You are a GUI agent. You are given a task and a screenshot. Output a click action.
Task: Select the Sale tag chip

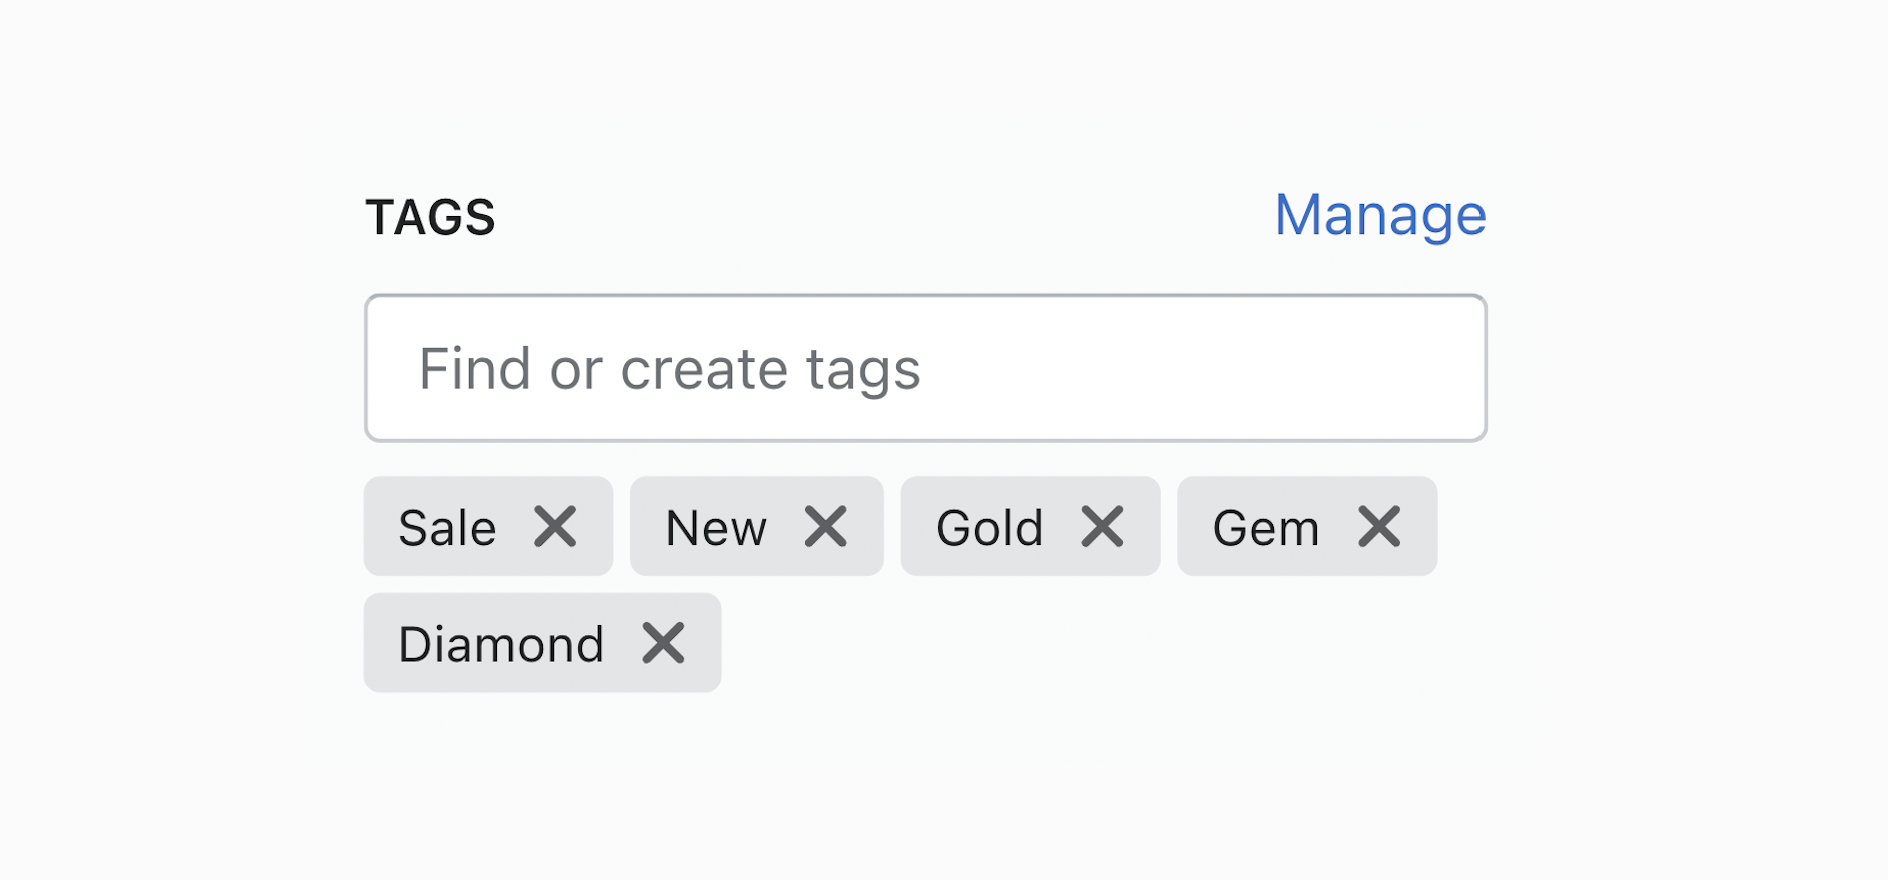[447, 527]
